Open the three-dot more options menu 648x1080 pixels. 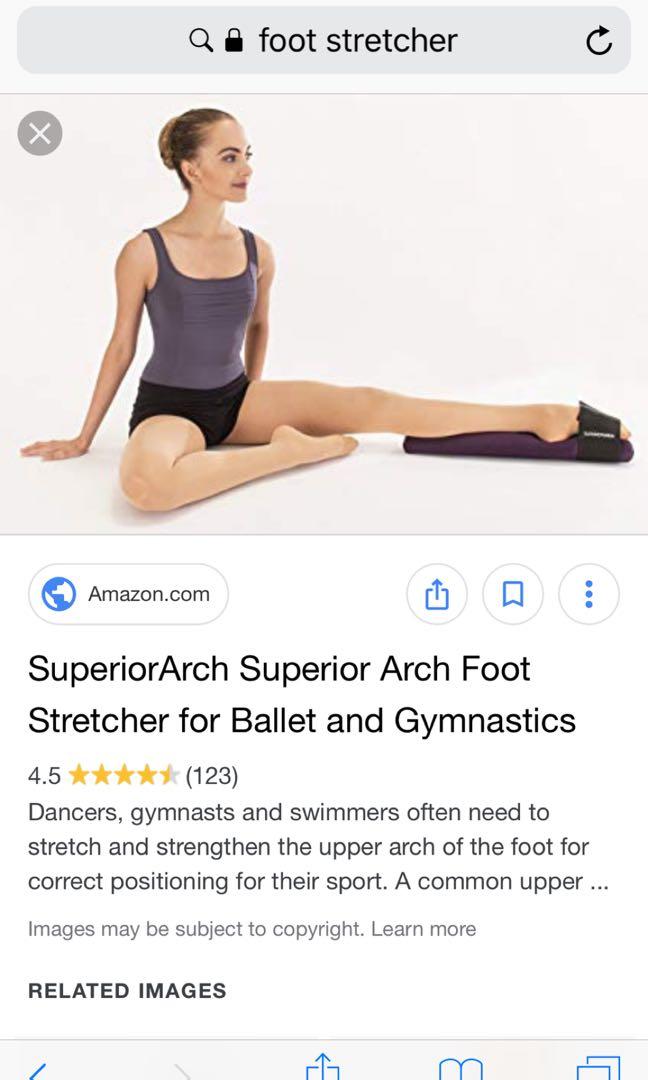(588, 594)
